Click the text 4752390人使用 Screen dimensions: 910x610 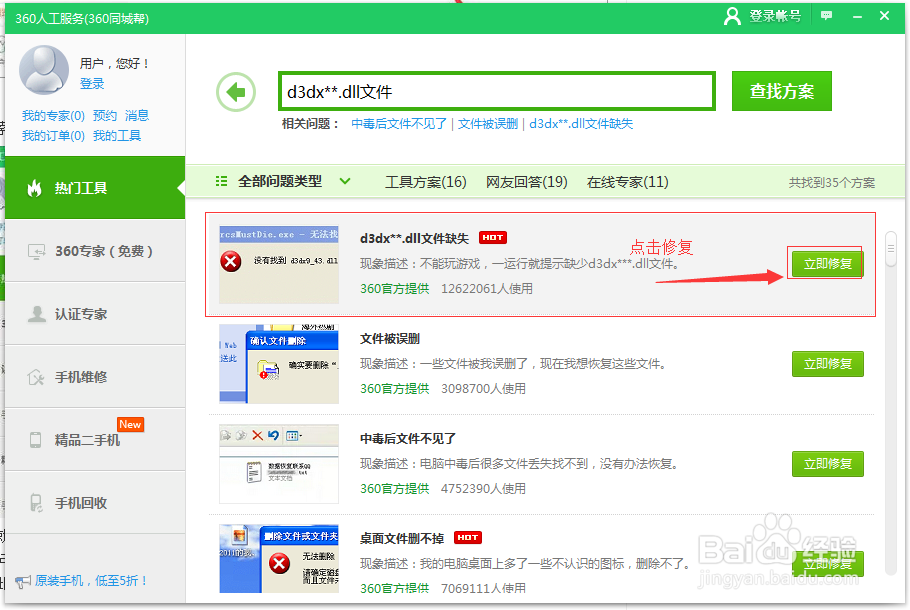click(x=483, y=488)
